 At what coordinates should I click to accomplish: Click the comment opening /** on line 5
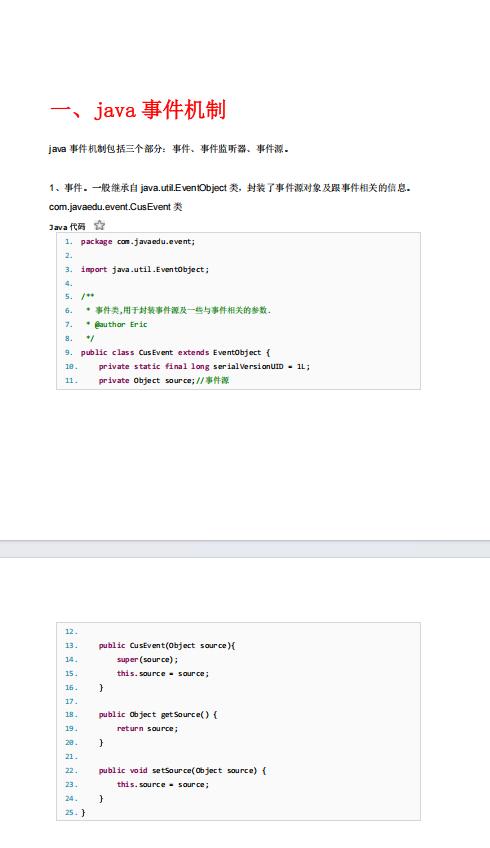pyautogui.click(x=88, y=296)
